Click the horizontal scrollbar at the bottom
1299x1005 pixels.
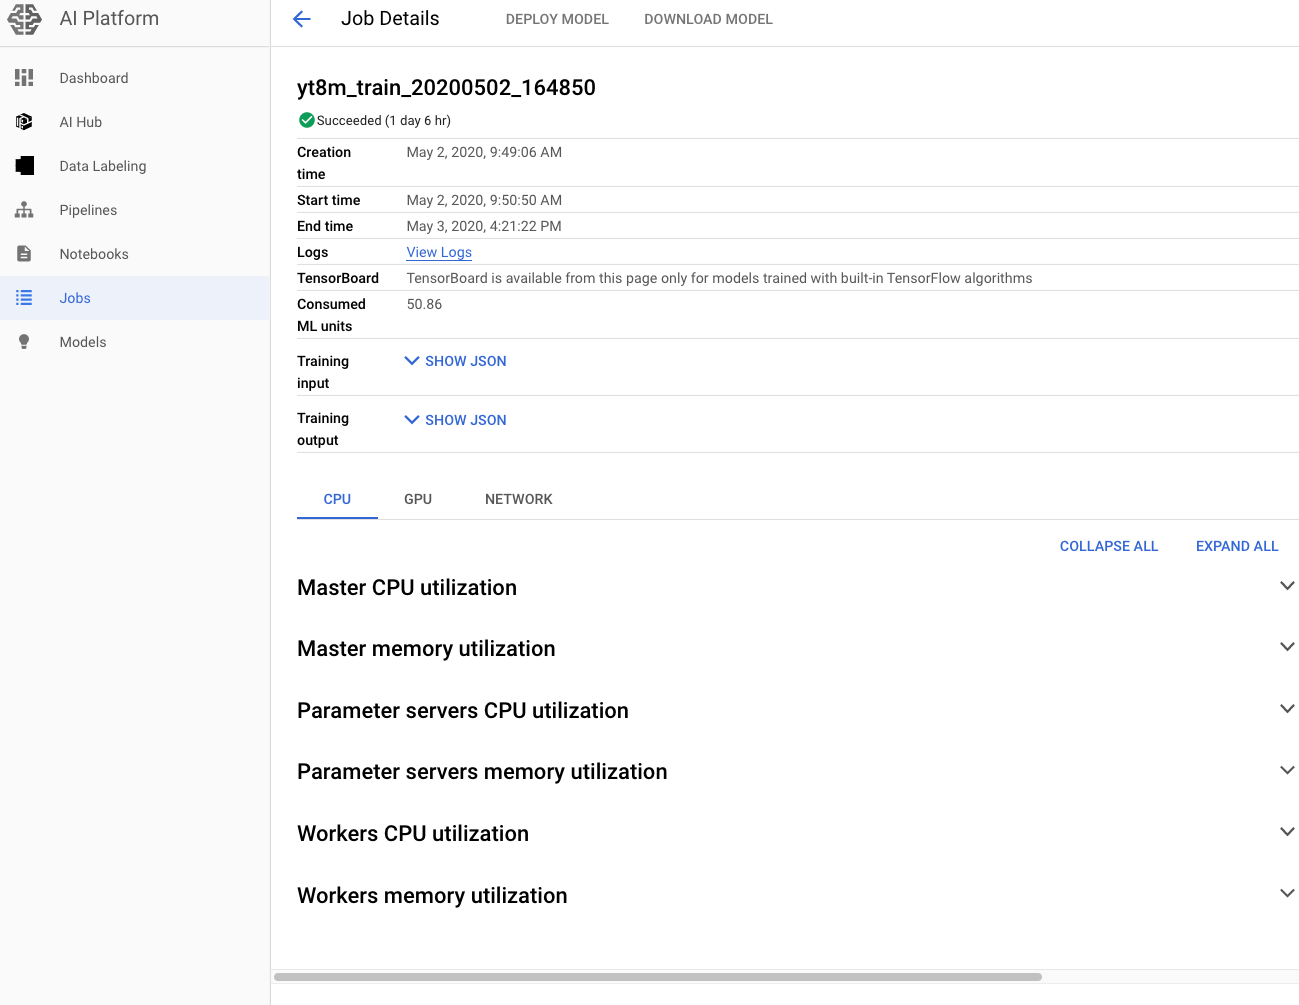(658, 977)
